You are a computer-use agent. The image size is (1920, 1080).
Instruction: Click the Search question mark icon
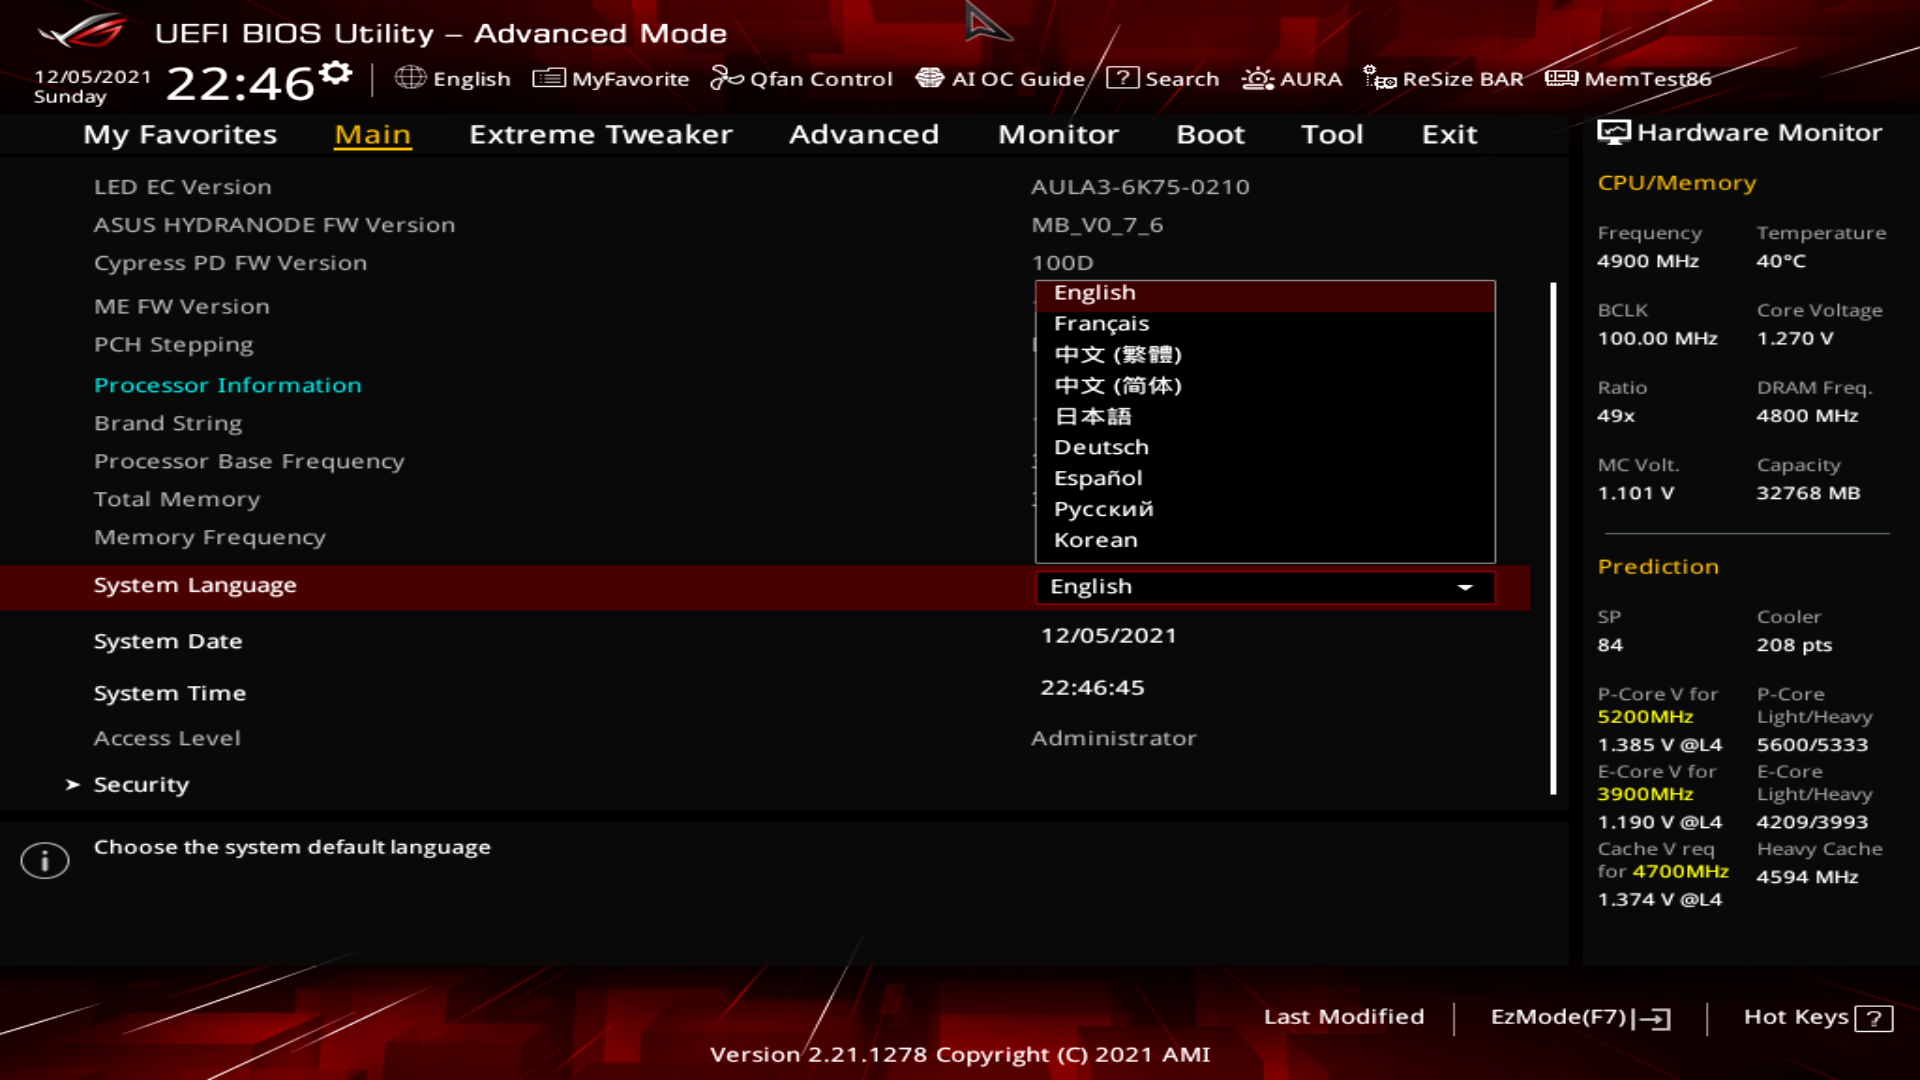pos(1122,78)
